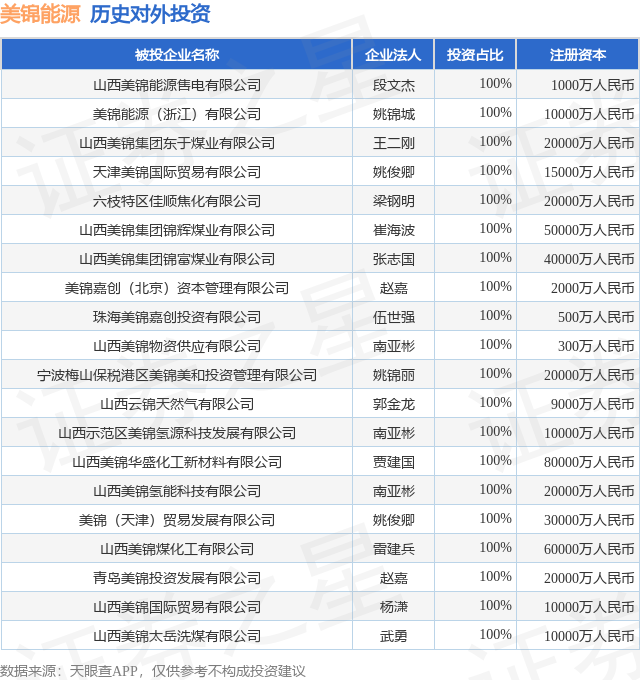Click 50000万人民币 registered capital value
640x680 pixels.
[x=589, y=230]
